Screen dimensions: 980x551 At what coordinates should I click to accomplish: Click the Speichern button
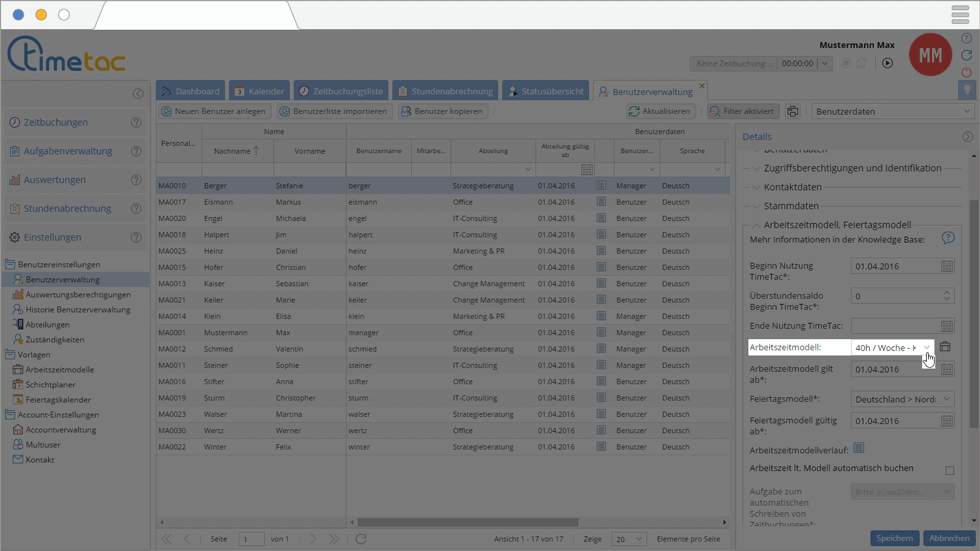click(x=894, y=538)
